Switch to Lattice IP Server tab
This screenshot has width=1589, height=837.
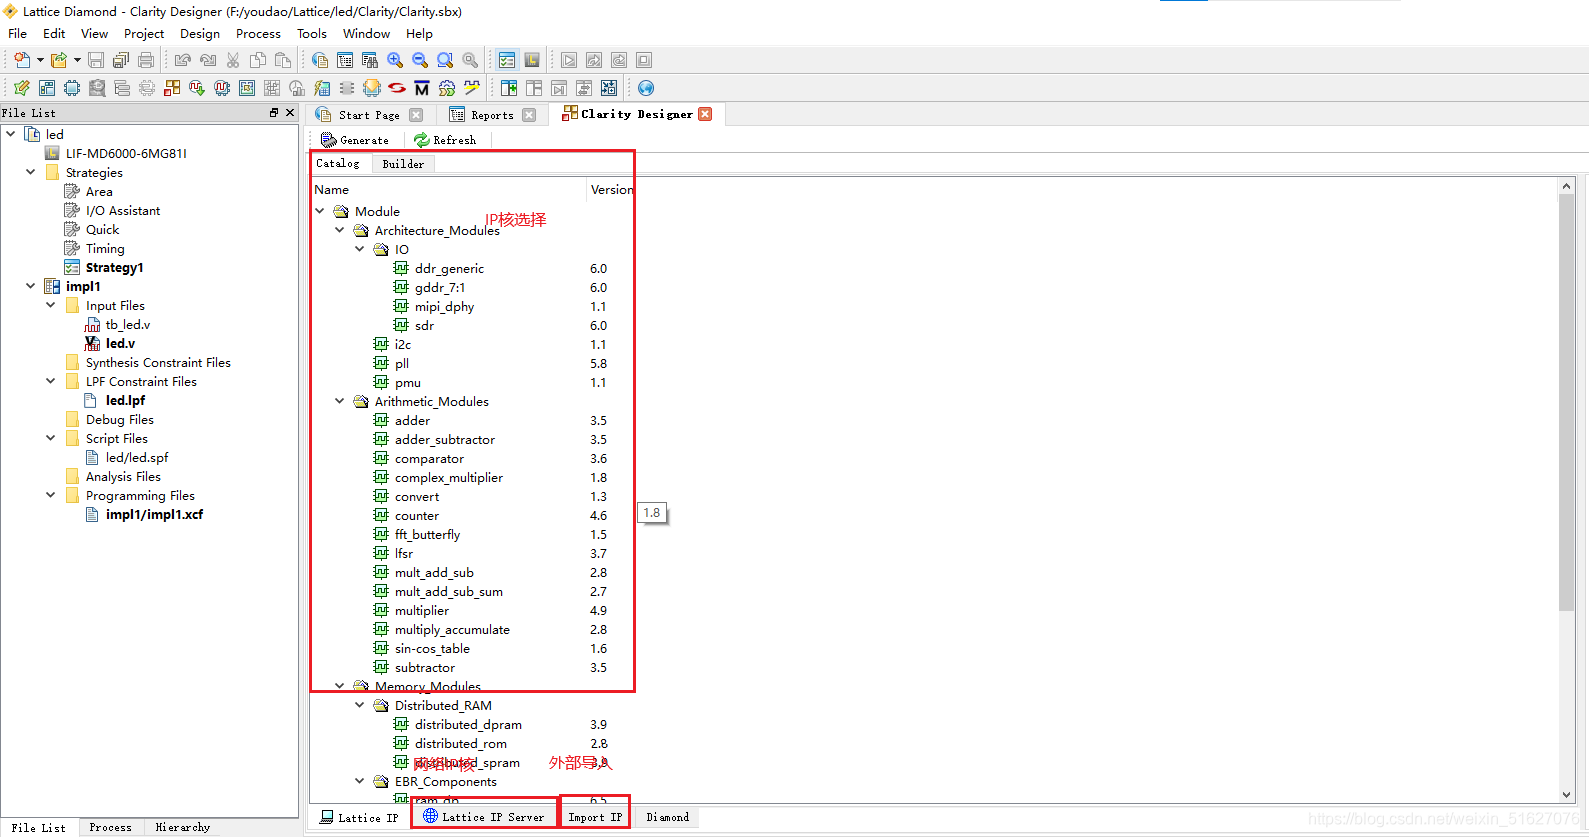[x=484, y=817]
